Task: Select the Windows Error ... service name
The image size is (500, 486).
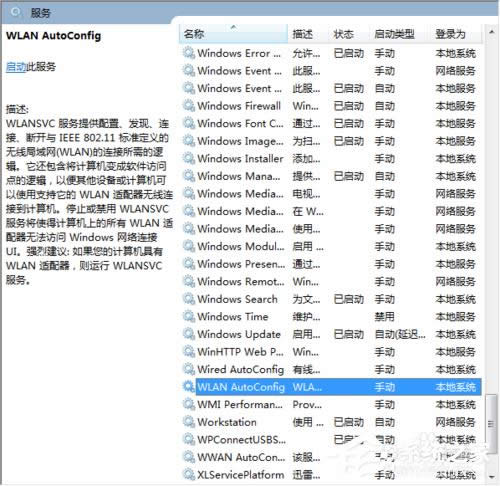Action: pyautogui.click(x=239, y=53)
